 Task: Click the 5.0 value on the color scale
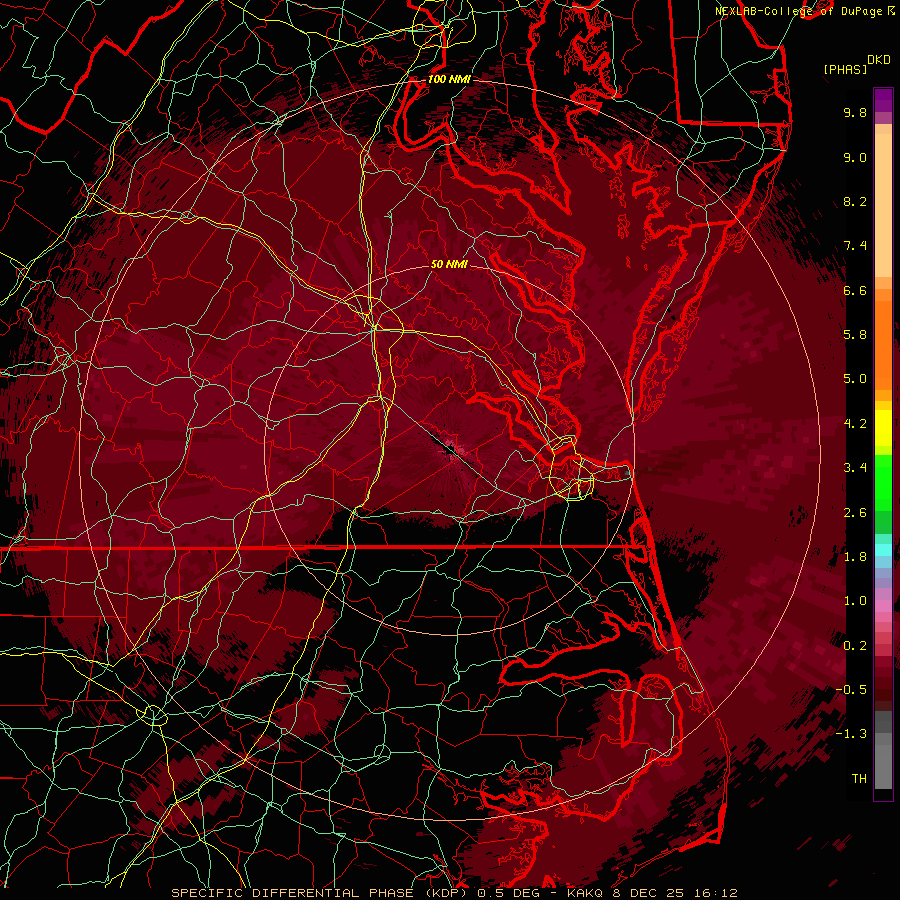[x=855, y=379]
